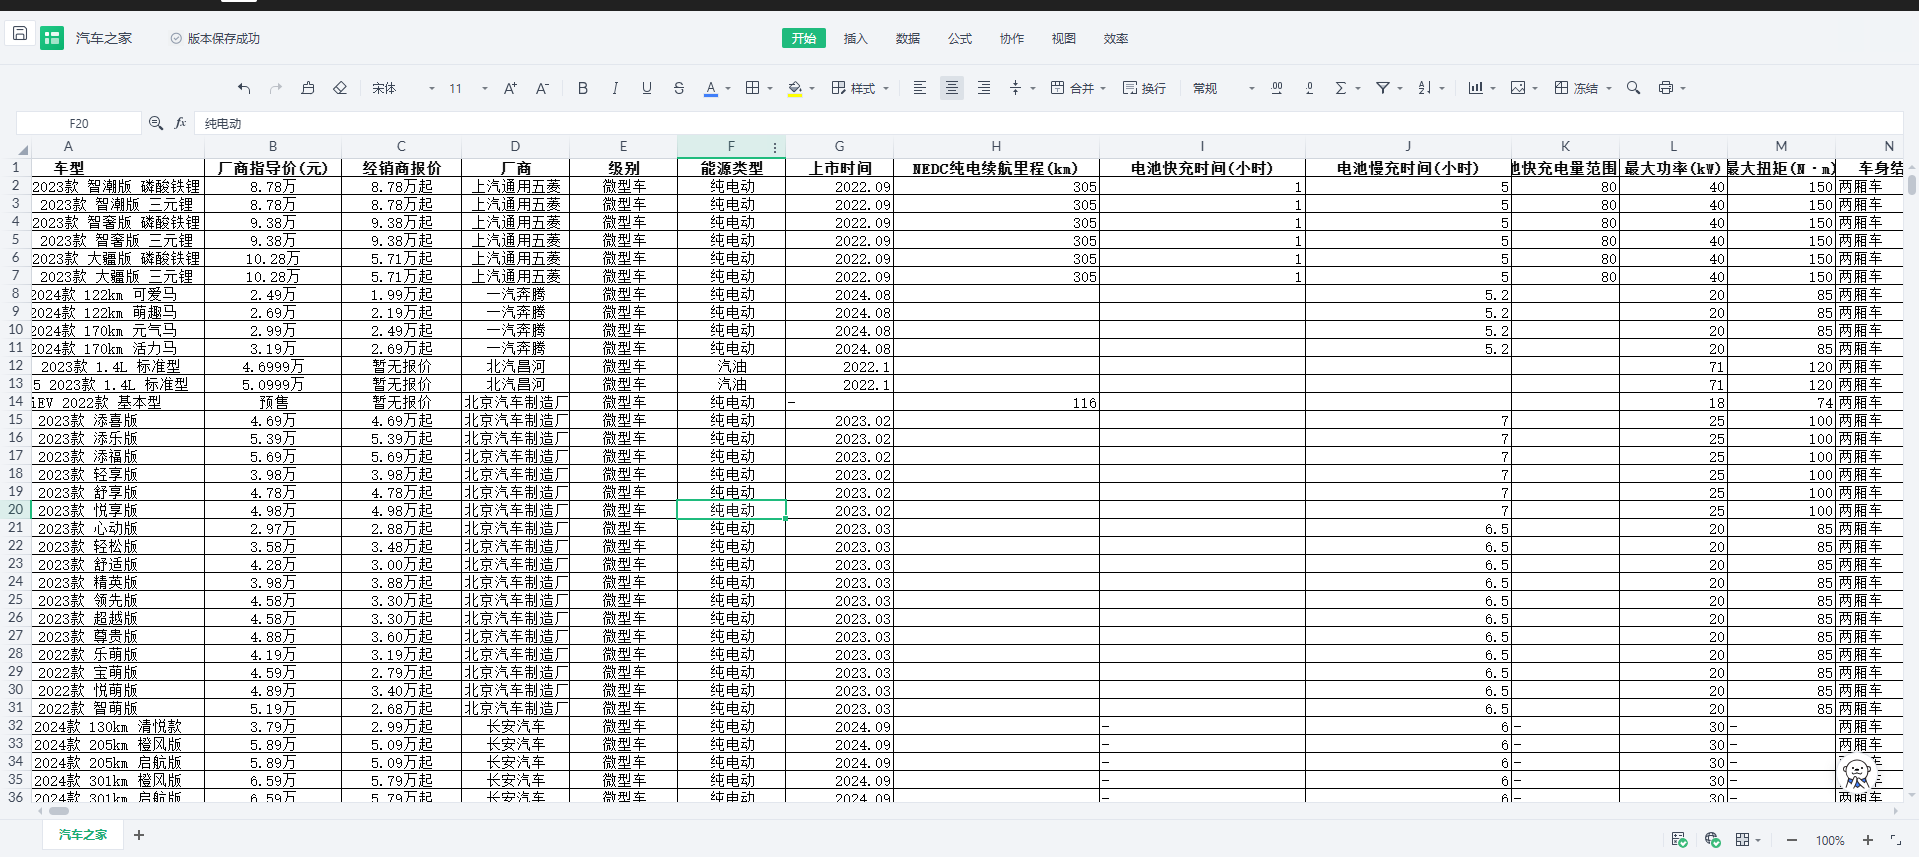
Task: Open the font size dropdown showing 11
Action: click(468, 88)
